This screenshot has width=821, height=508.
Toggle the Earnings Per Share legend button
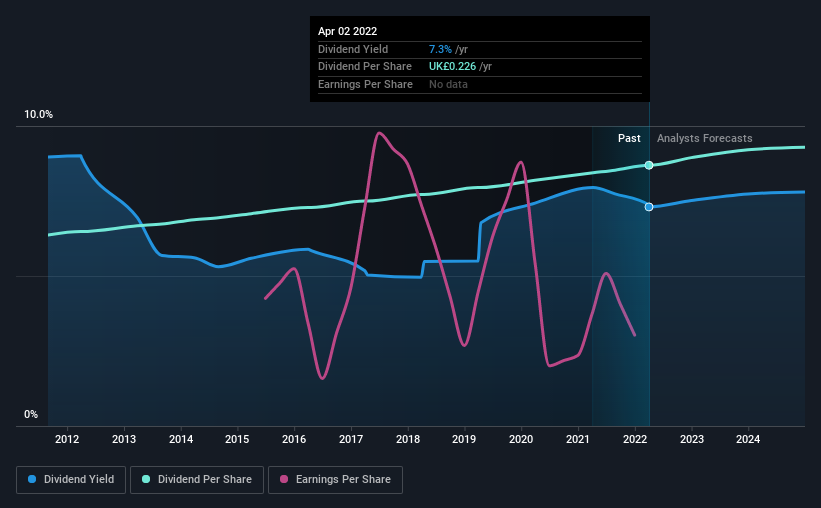[x=335, y=480]
